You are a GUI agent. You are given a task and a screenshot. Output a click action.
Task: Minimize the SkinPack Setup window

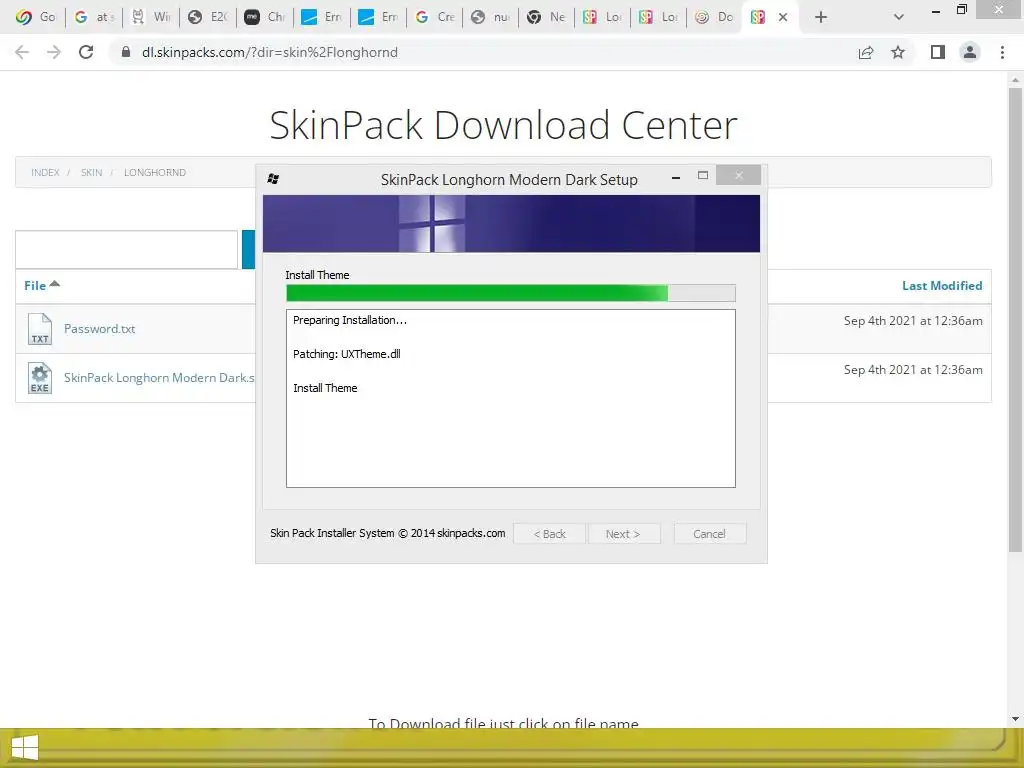click(x=676, y=176)
